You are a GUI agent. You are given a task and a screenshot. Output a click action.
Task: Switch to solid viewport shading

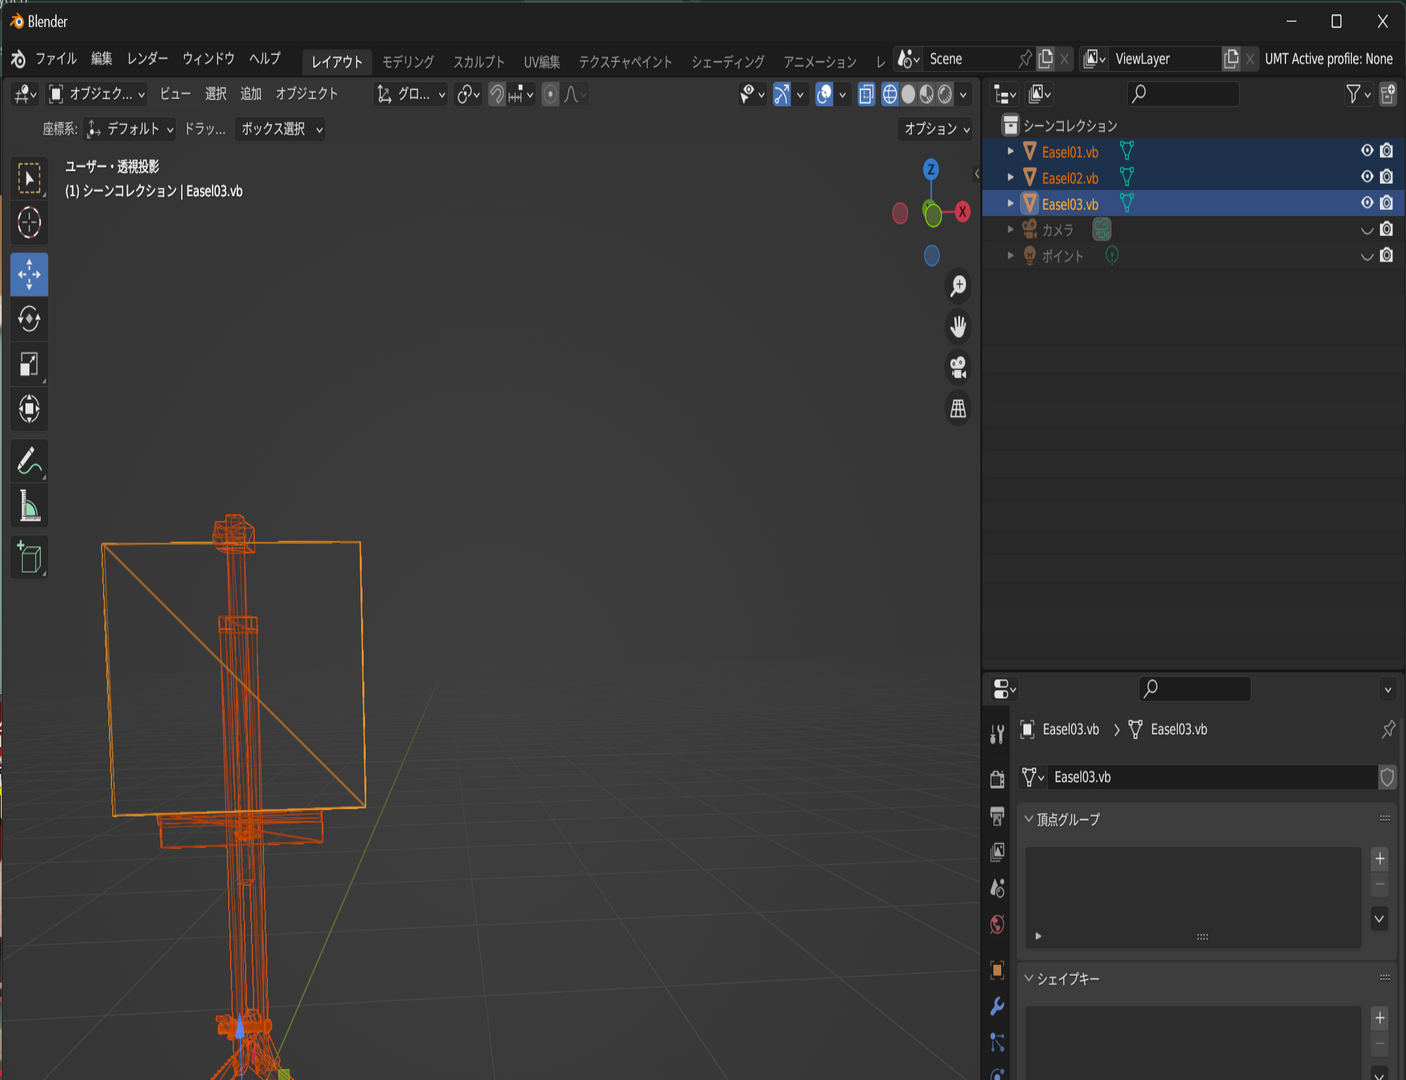click(908, 94)
